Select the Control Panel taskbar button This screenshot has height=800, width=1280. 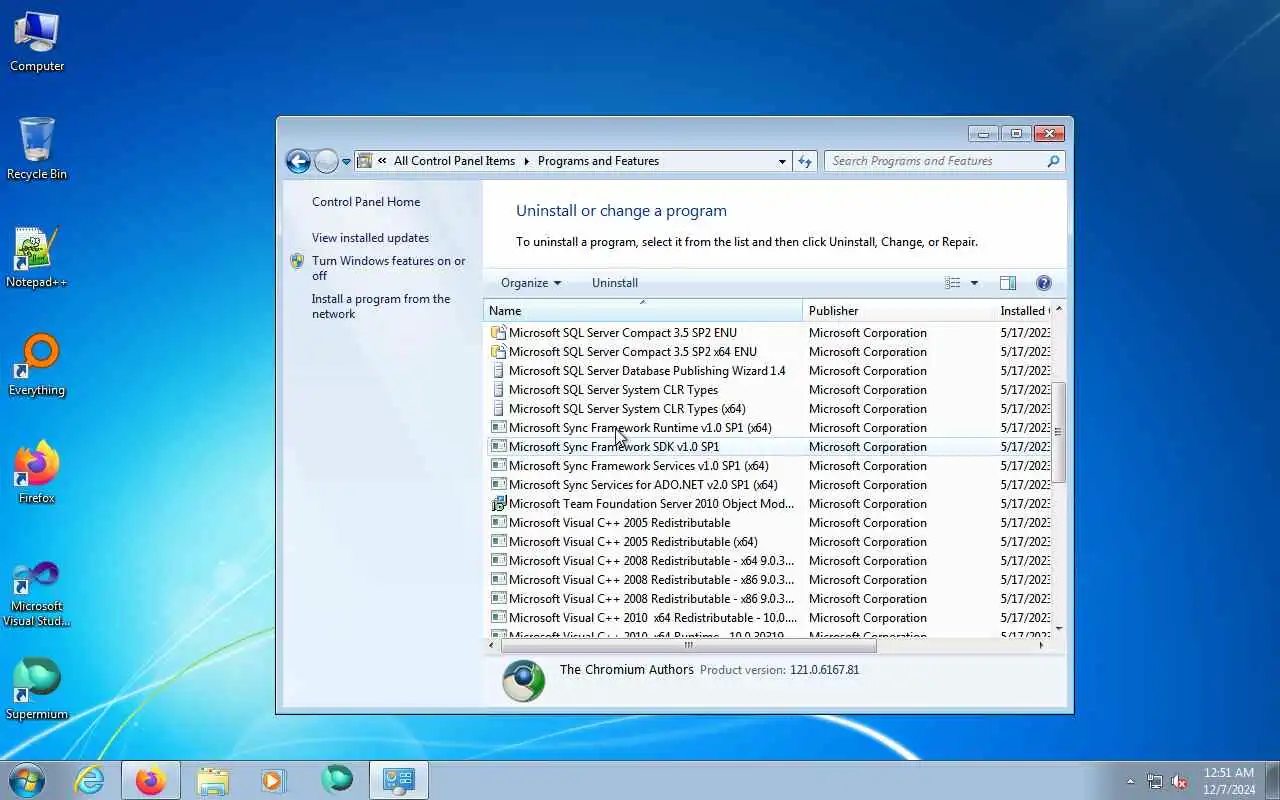point(399,780)
